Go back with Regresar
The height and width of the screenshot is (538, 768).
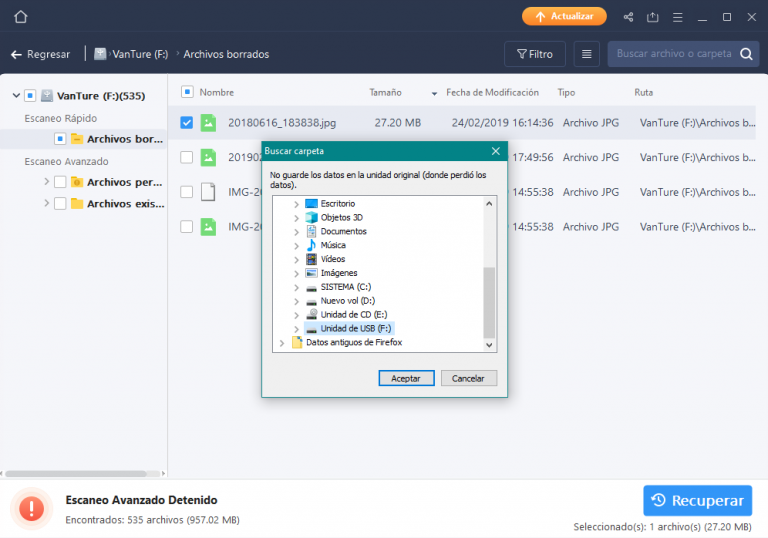pos(40,54)
